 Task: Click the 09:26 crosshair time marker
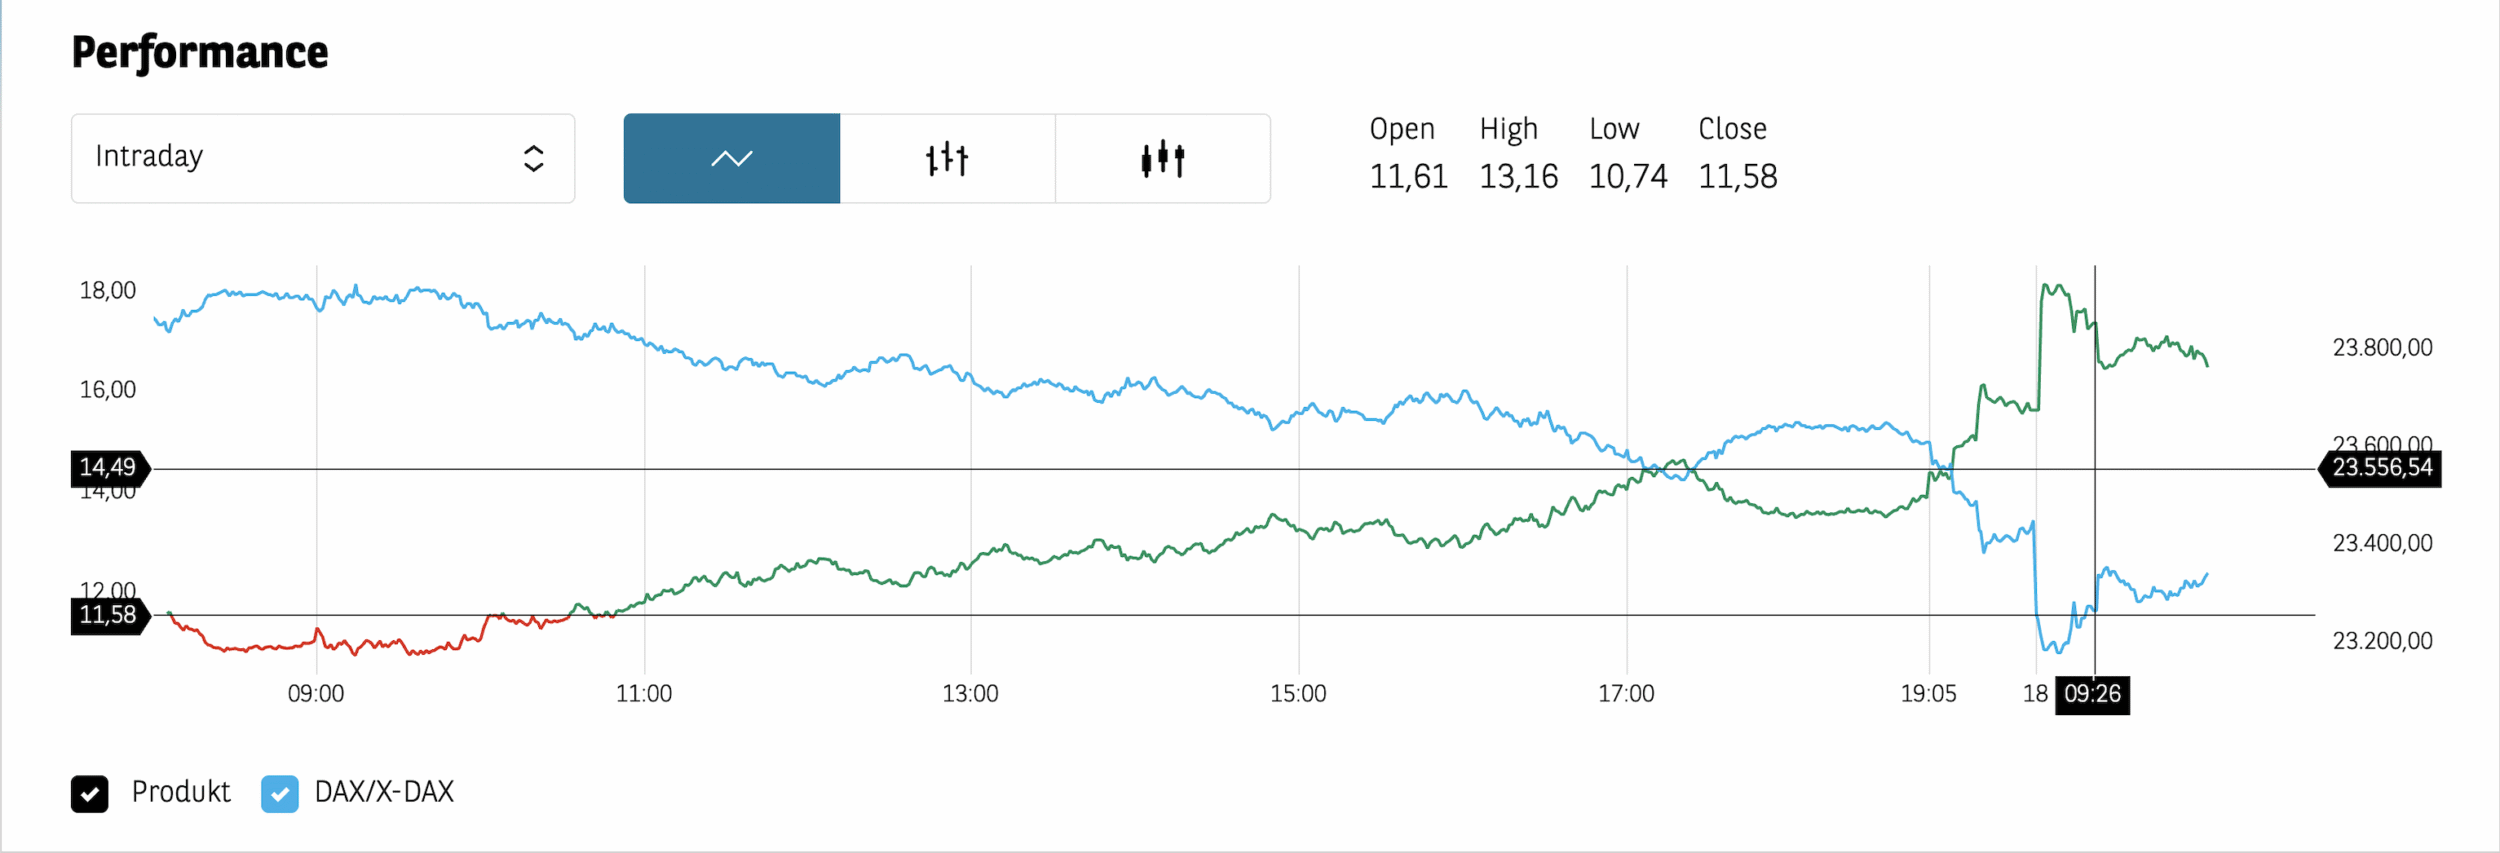tap(2092, 694)
